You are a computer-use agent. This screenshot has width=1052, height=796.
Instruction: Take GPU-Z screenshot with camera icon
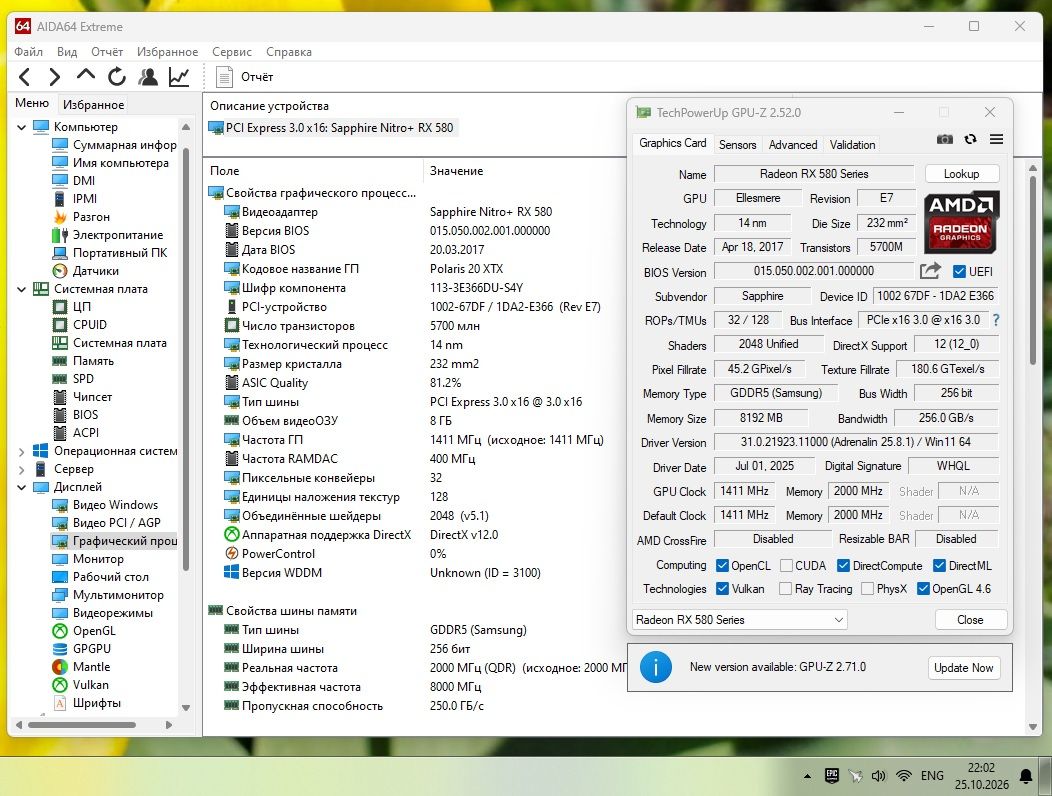(x=945, y=139)
